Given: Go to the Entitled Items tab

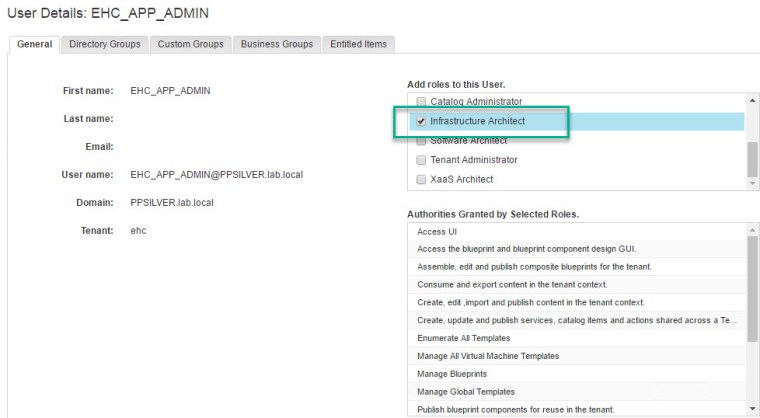Looking at the screenshot, I should click(x=359, y=44).
